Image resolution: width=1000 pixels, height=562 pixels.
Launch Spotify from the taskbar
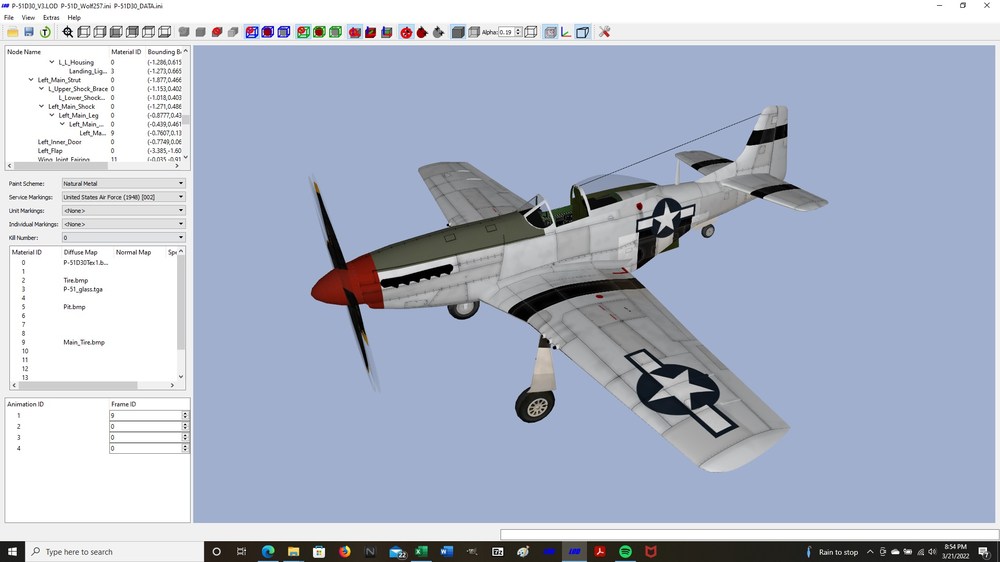pos(625,551)
